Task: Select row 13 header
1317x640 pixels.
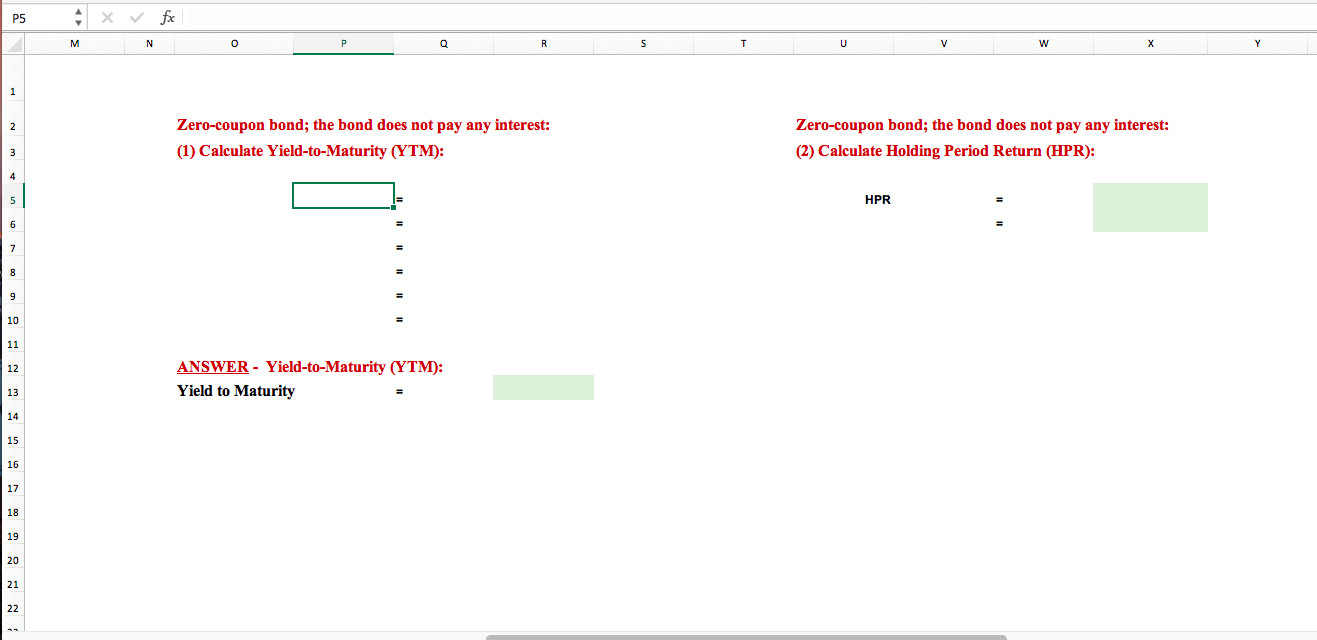Action: pyautogui.click(x=12, y=391)
